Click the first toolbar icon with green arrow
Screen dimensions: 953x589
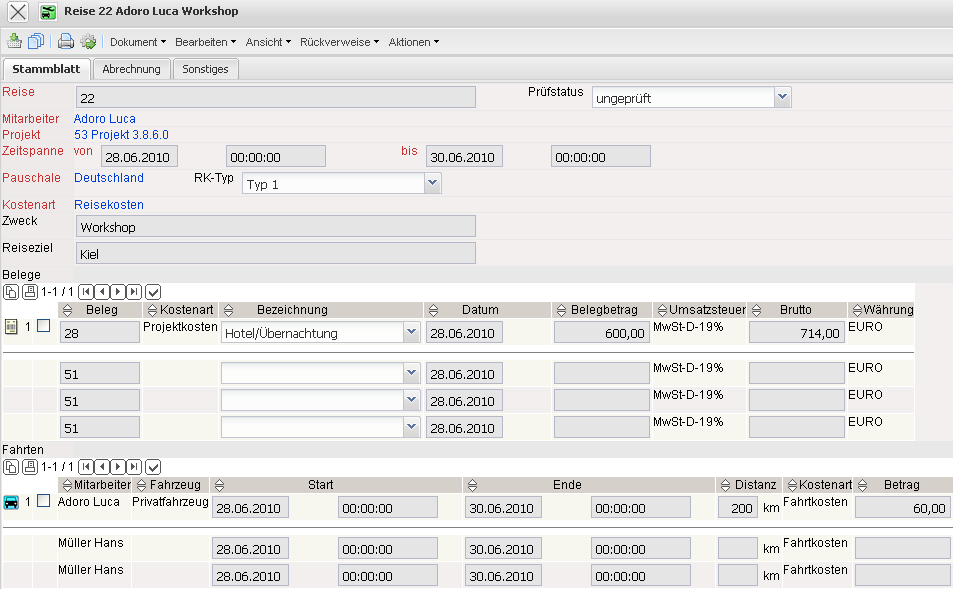(14, 42)
